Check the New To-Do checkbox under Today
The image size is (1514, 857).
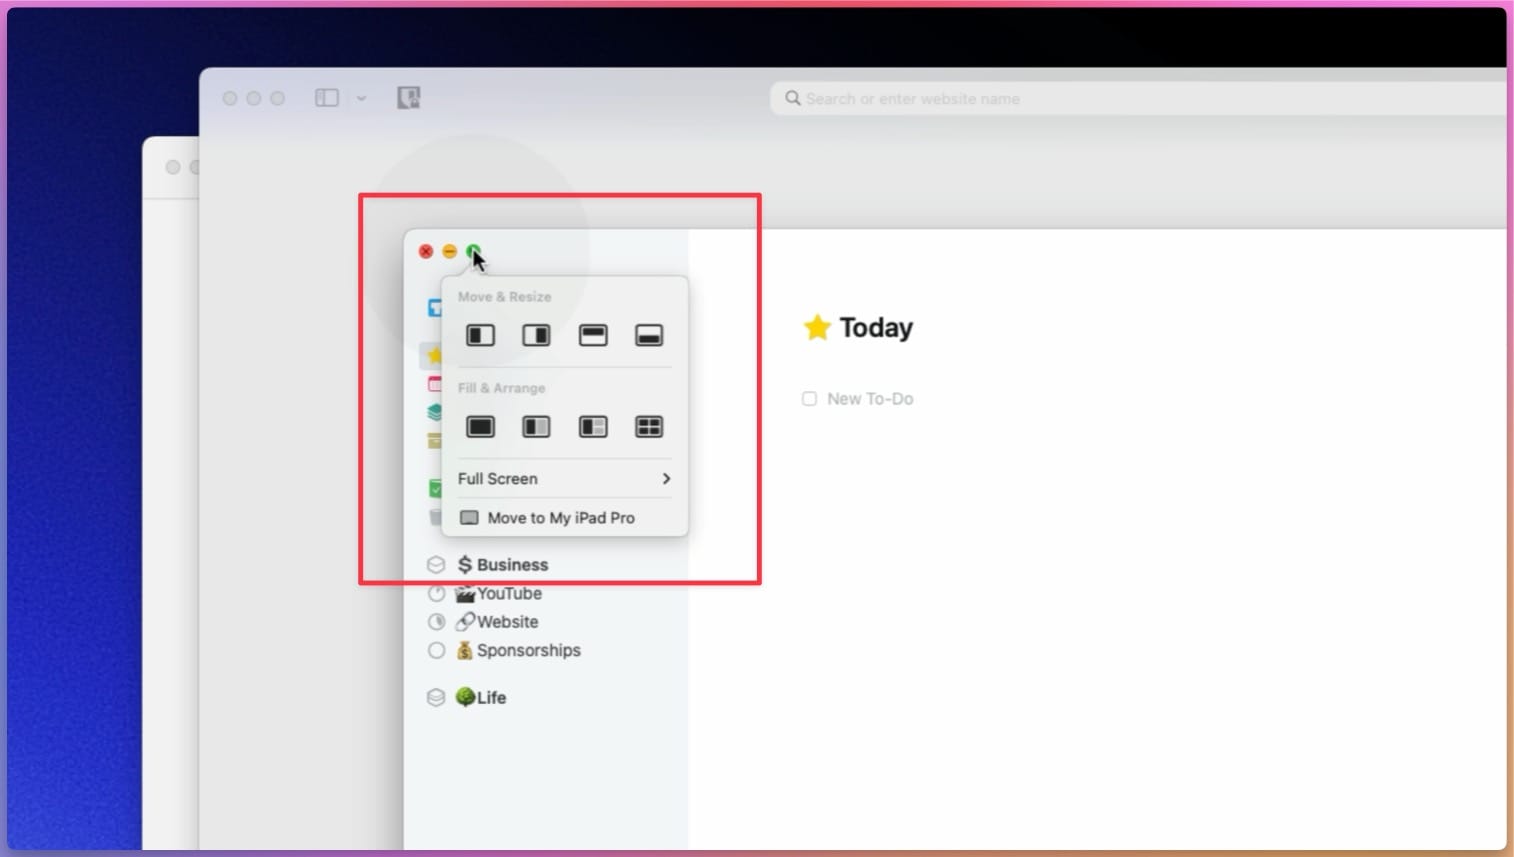pyautogui.click(x=809, y=398)
